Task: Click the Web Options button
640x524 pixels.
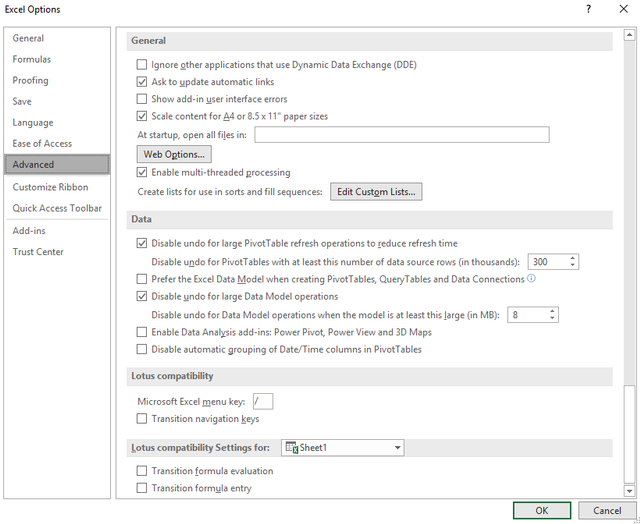Action: pos(174,154)
